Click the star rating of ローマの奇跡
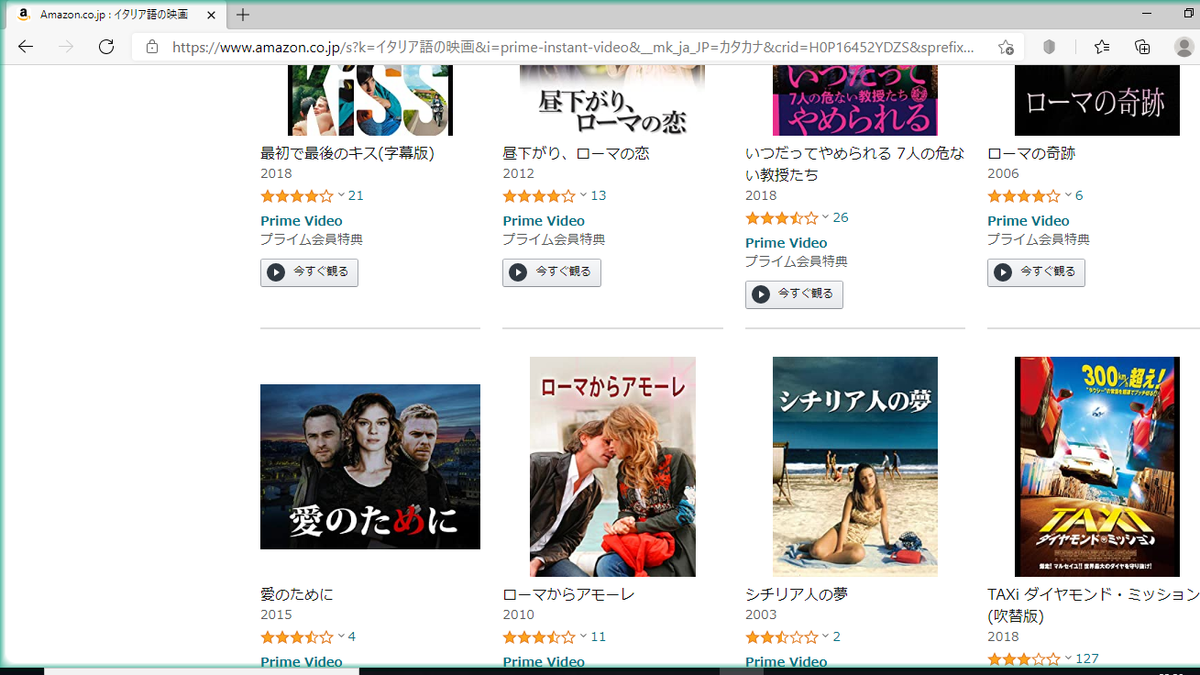 1024,195
